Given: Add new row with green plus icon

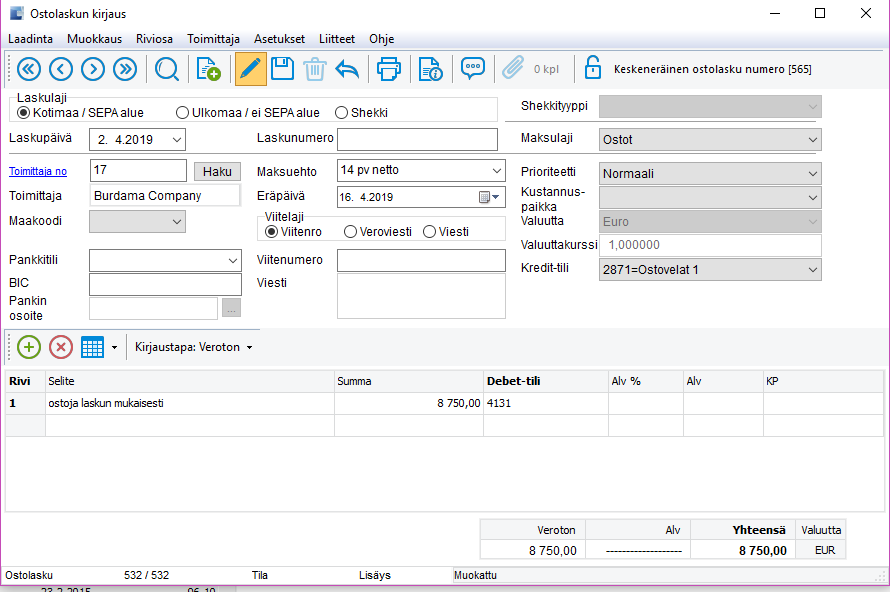Looking at the screenshot, I should 29,347.
